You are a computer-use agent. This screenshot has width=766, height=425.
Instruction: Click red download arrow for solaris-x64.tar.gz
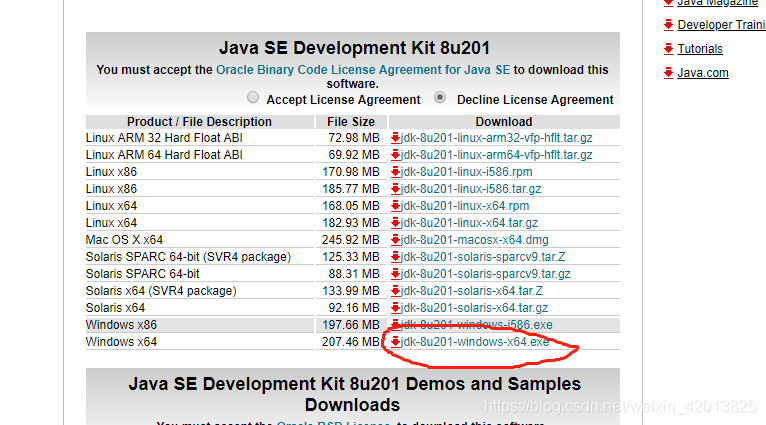click(395, 308)
